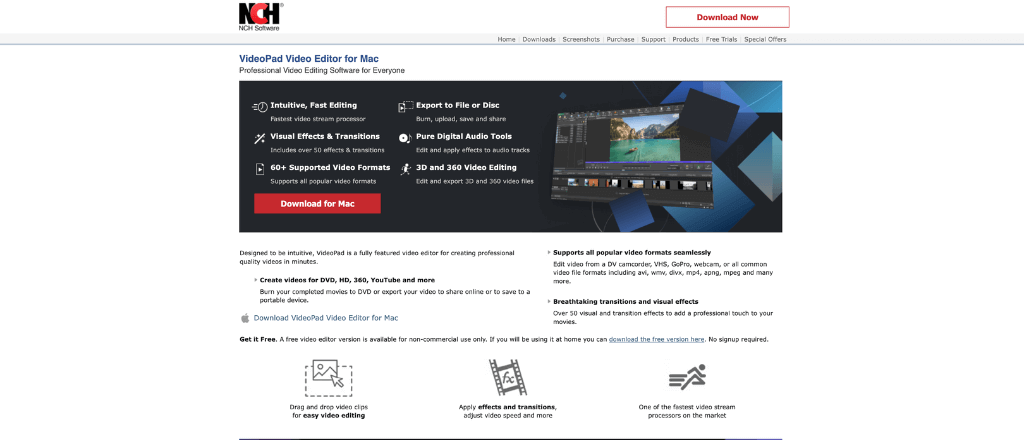Click the triangle bullet next to Breathtaking transitions
1024x440 pixels.
[x=549, y=302]
